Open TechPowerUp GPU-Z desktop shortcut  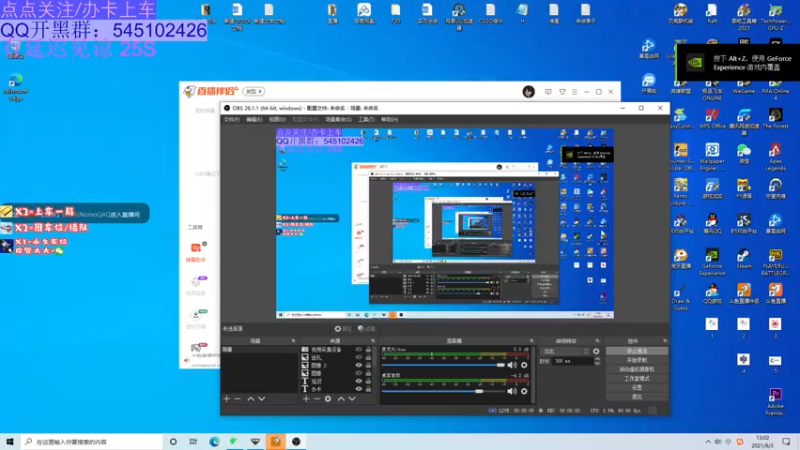[x=776, y=16]
